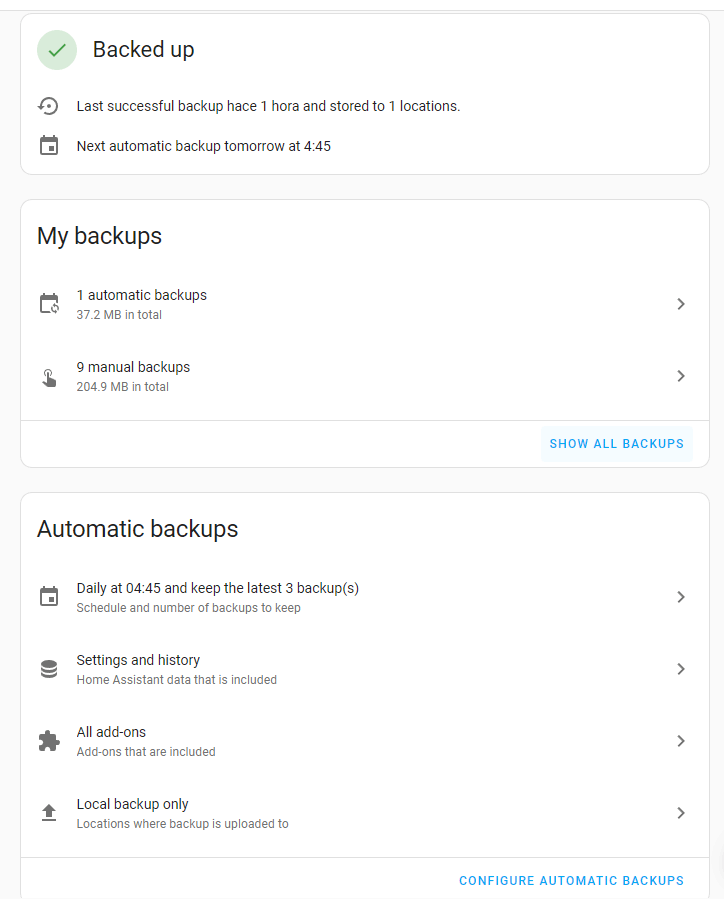Click the upload arrow icon for Local backup
This screenshot has height=899, width=724.
[49, 812]
